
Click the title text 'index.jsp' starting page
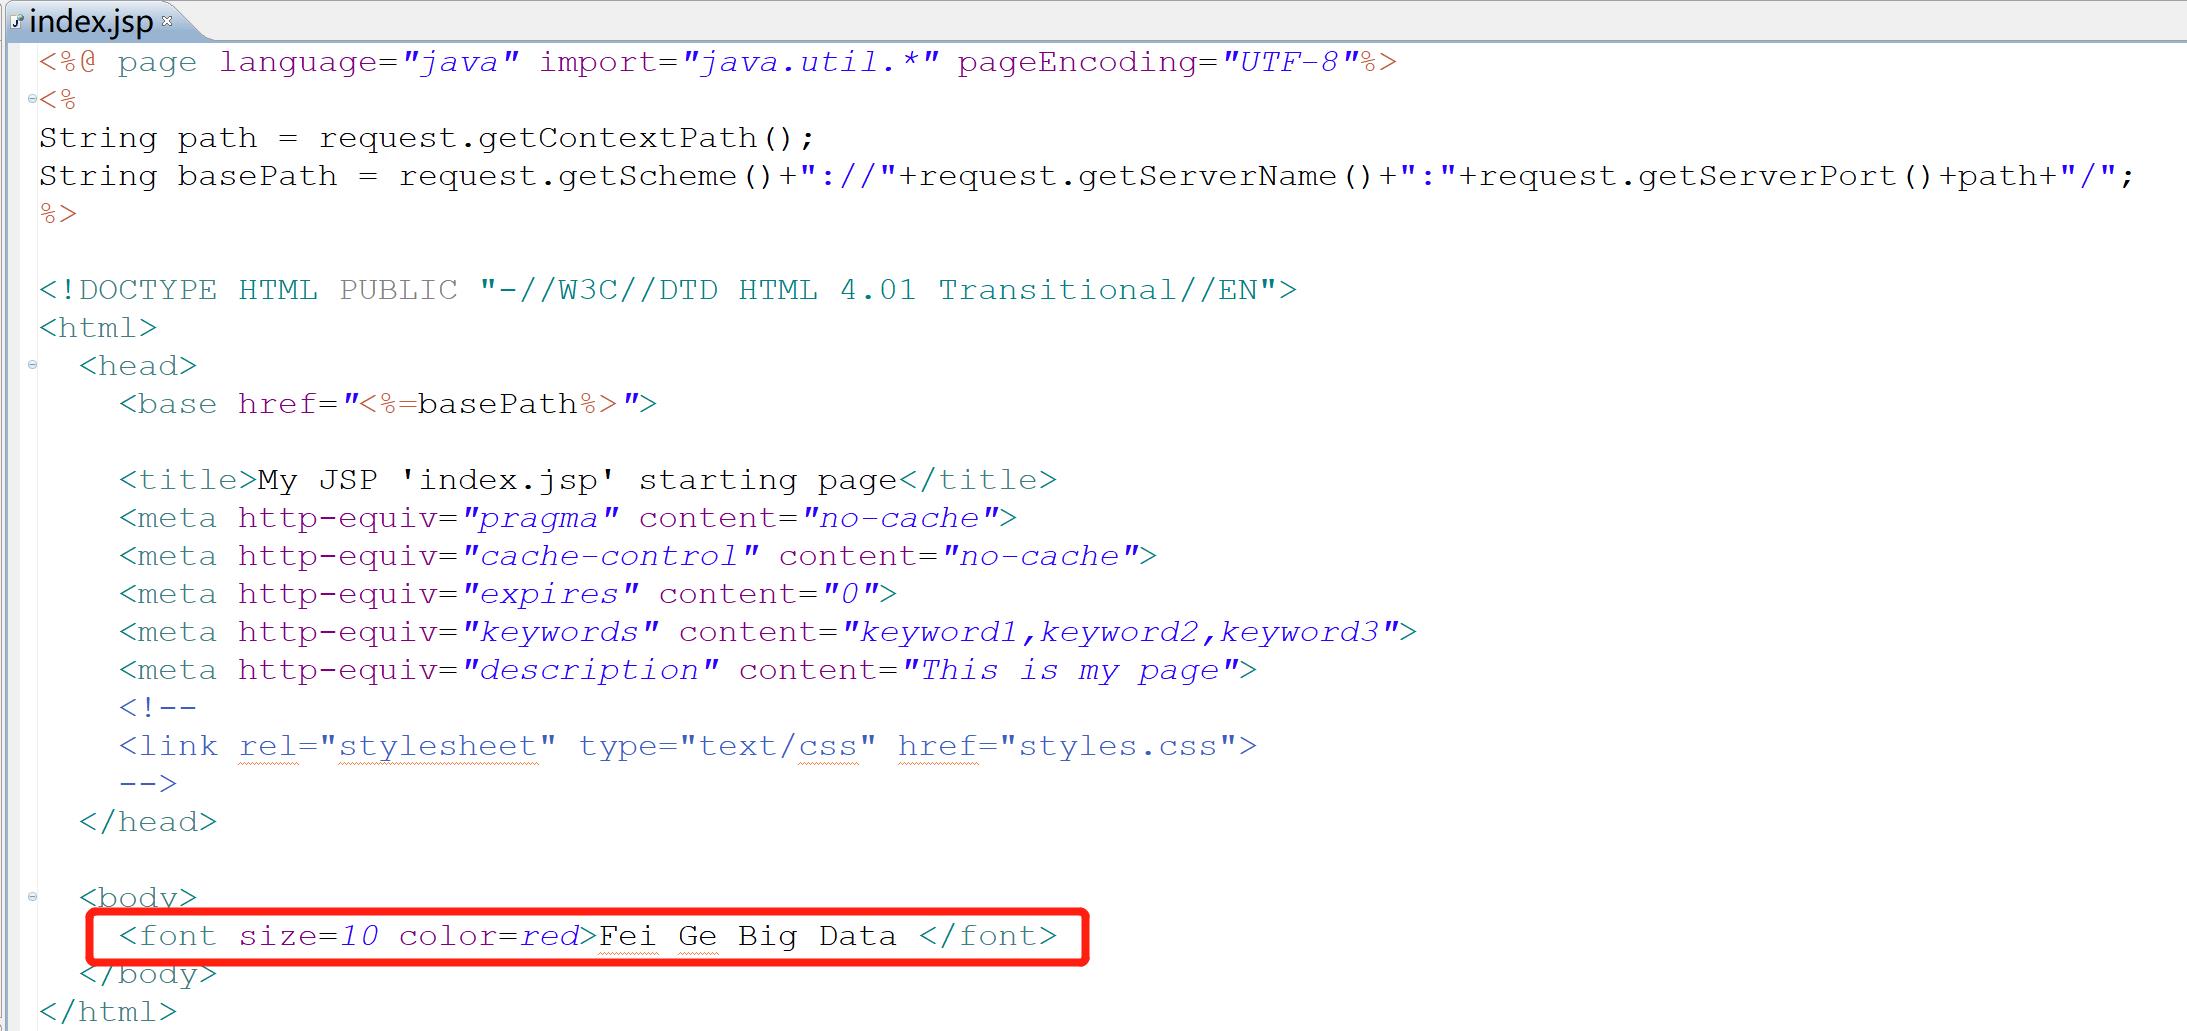point(648,480)
